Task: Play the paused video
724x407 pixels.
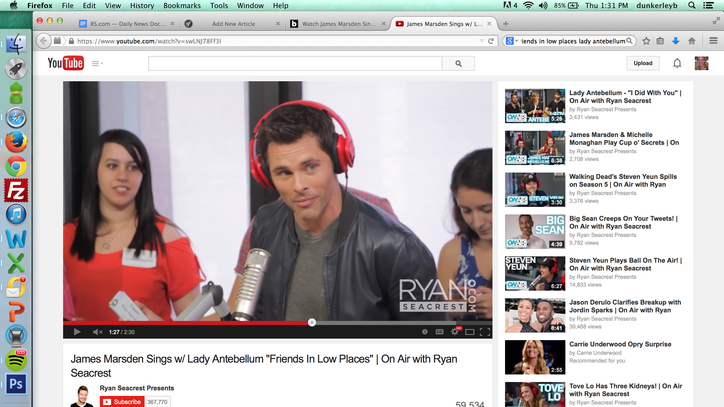Action: 77,332
